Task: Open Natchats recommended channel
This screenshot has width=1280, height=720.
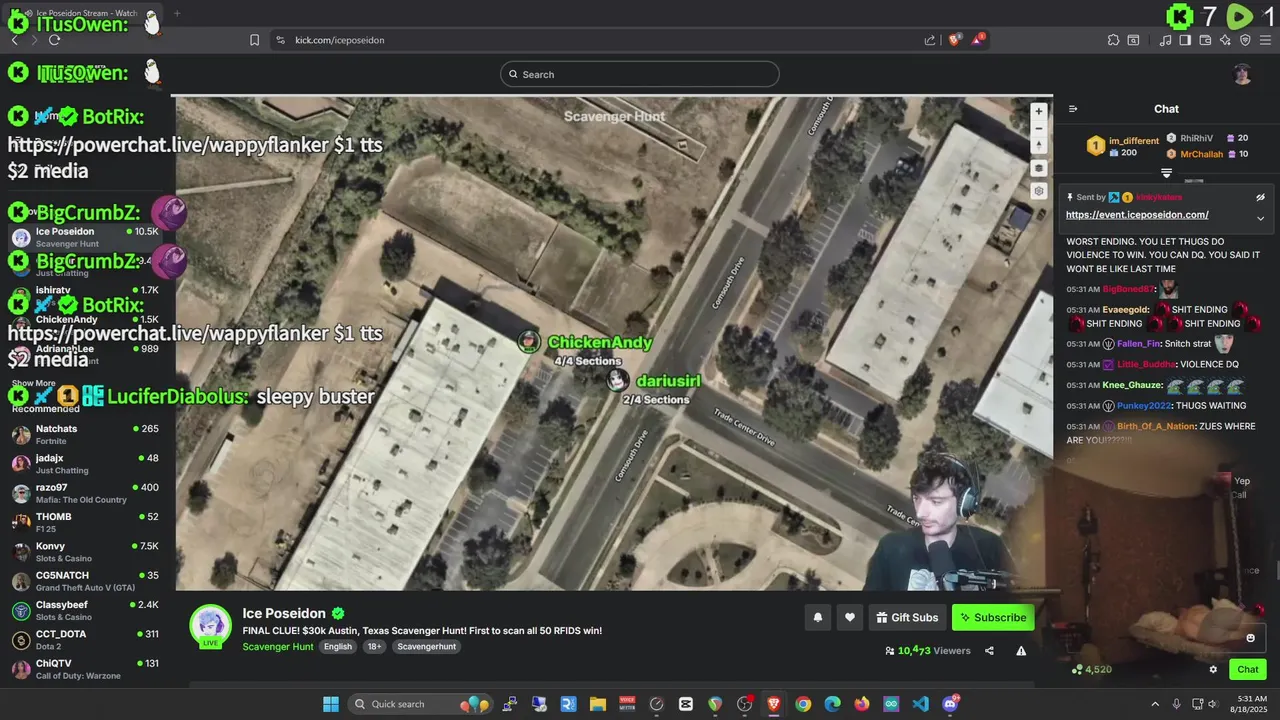Action: [86, 434]
